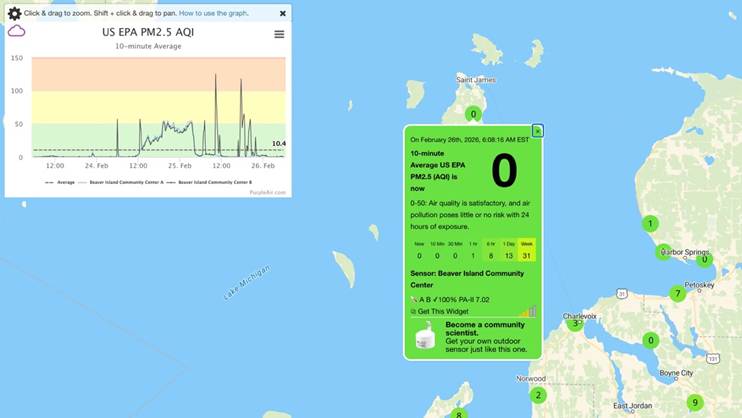This screenshot has width=742, height=418.
Task: Toggle Beaver Island Community Center A legend series
Action: [x=121, y=182]
